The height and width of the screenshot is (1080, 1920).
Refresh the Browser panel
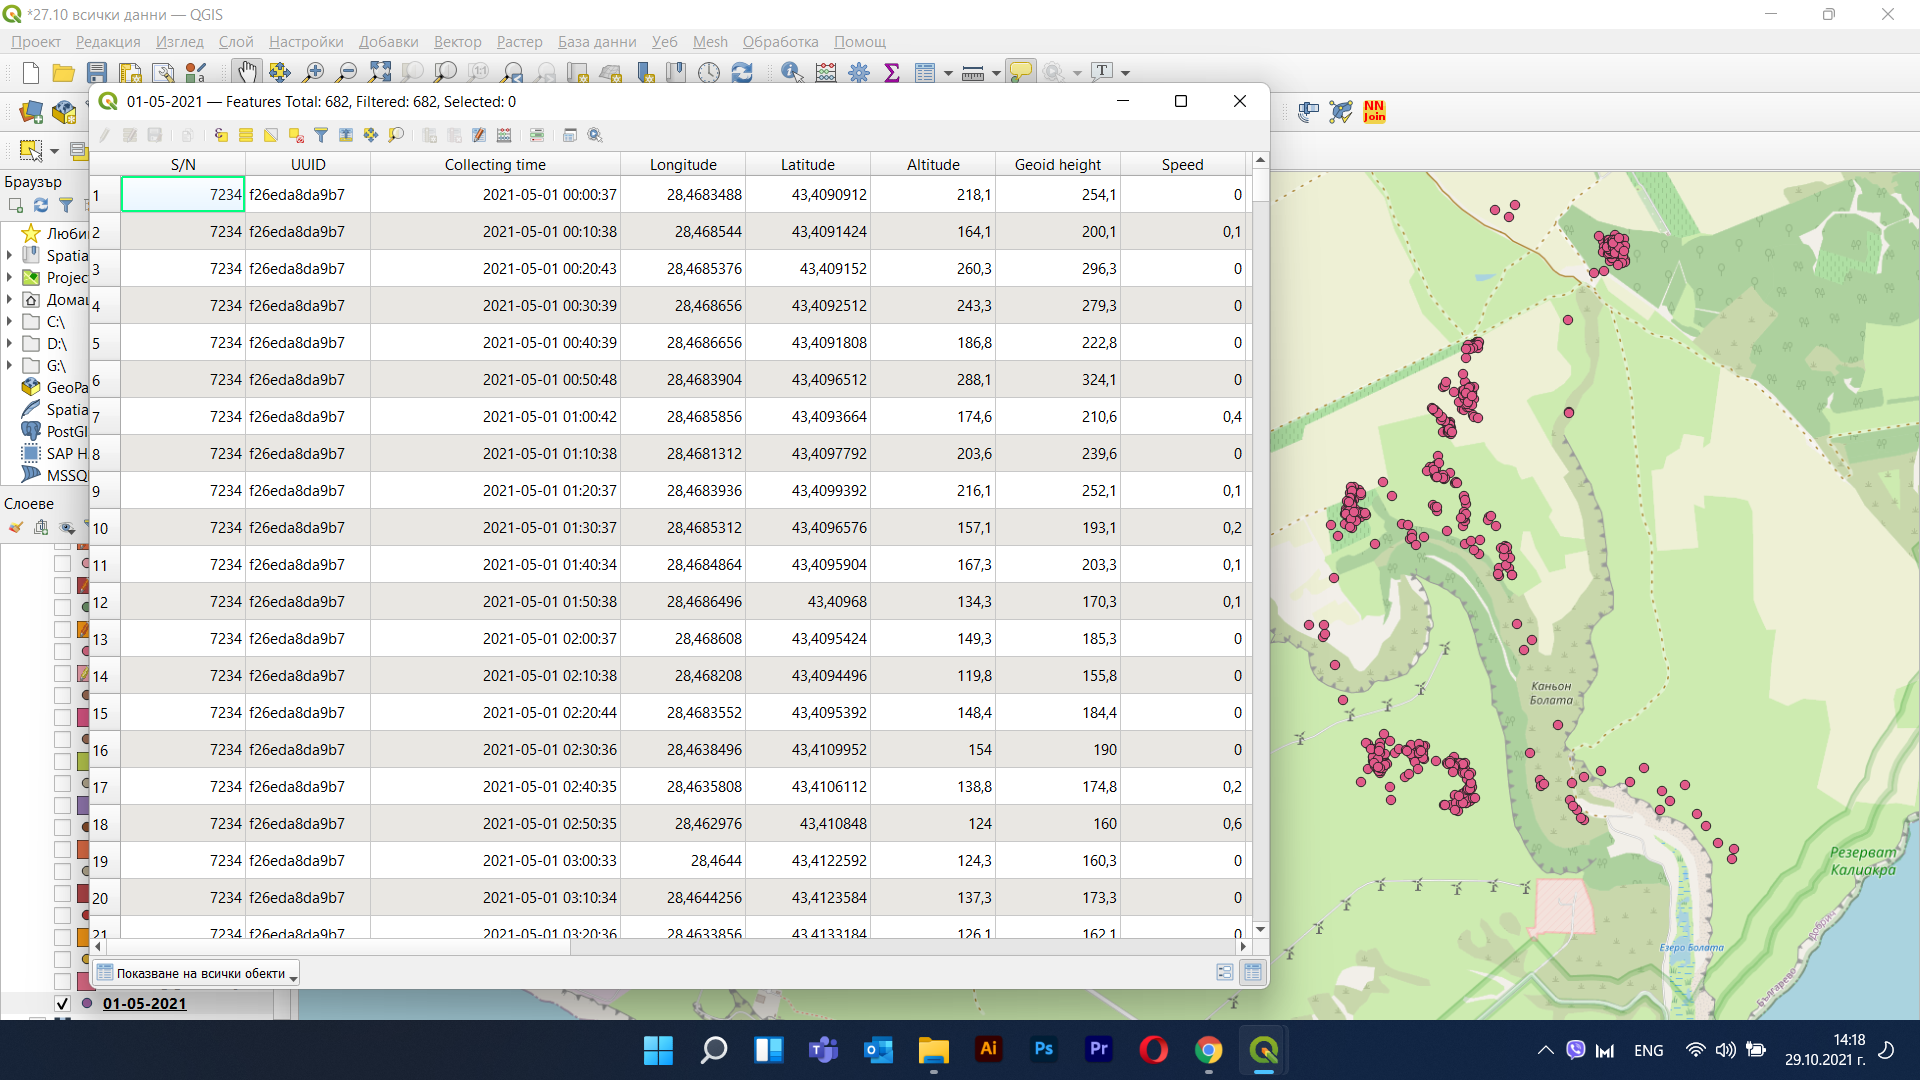tap(41, 205)
